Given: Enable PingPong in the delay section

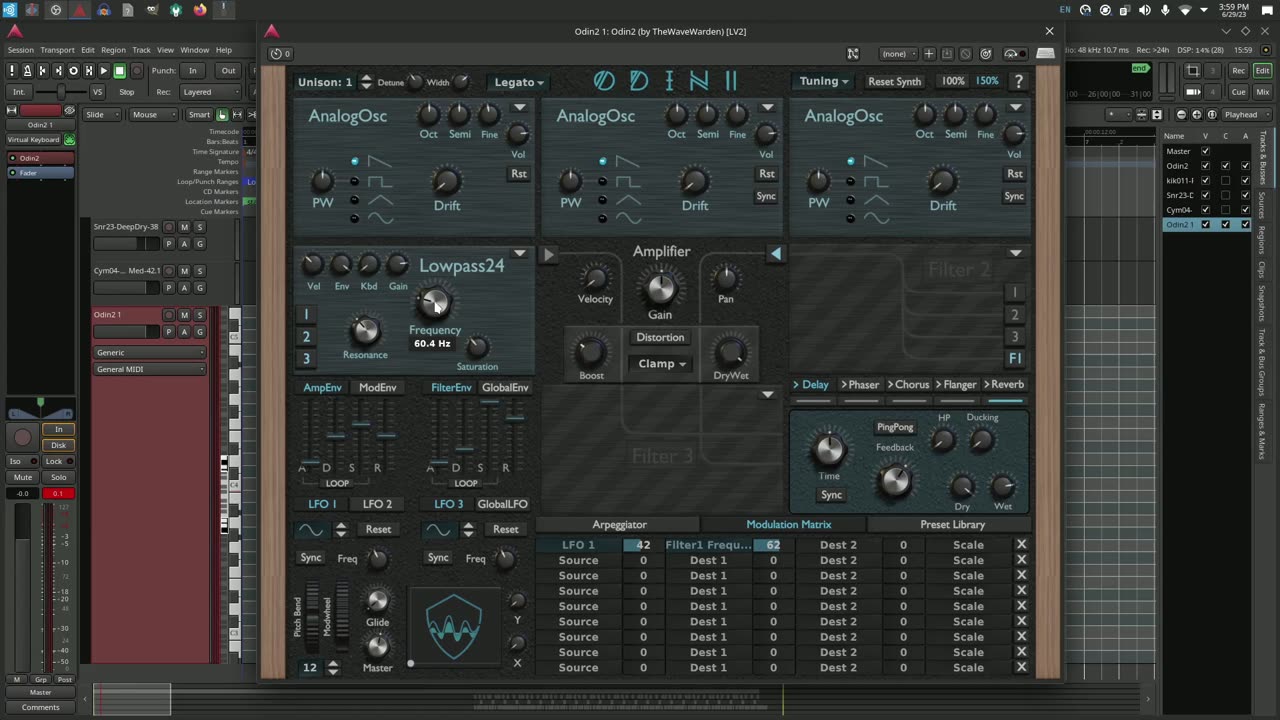Looking at the screenshot, I should pos(895,427).
